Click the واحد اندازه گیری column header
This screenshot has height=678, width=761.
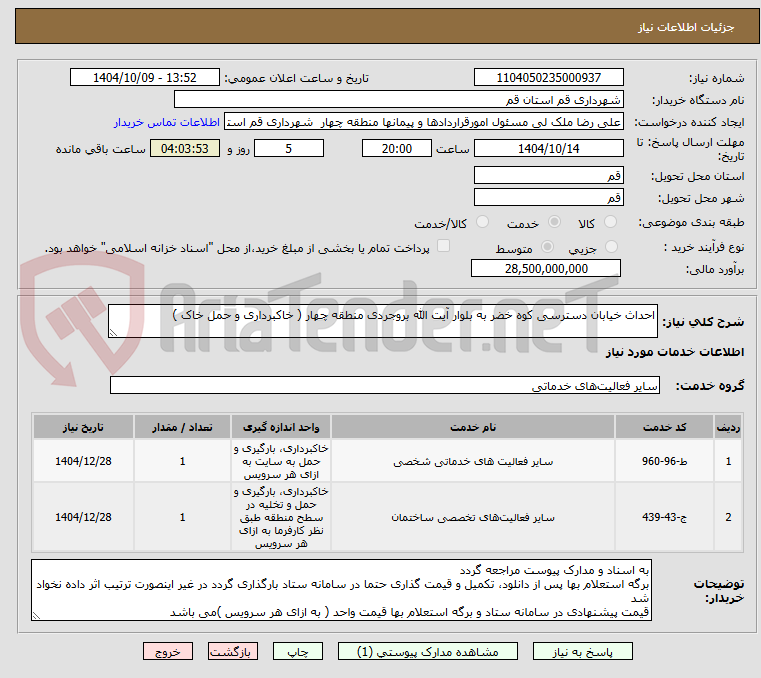coord(281,427)
